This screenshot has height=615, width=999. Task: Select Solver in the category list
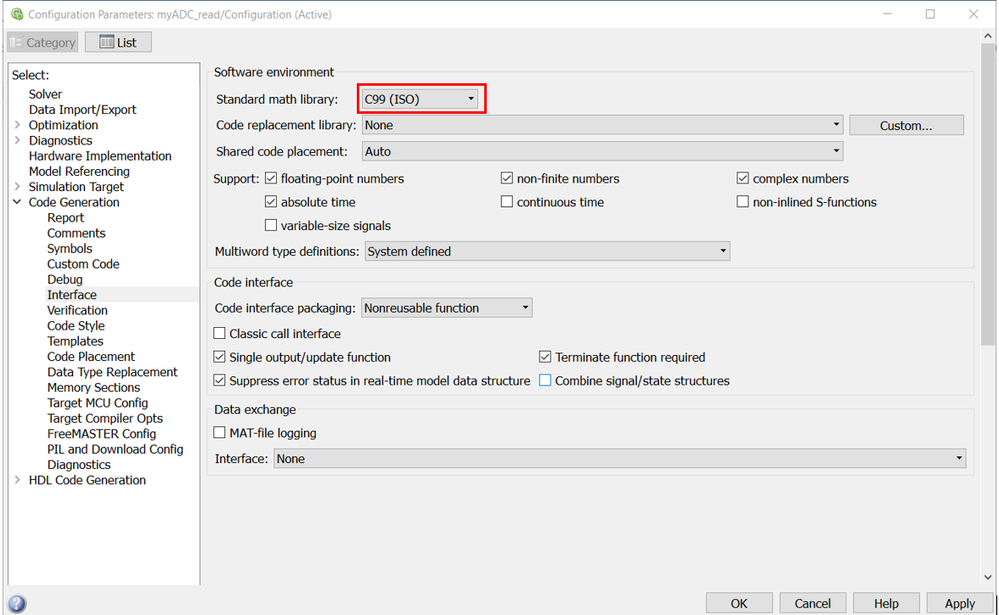point(46,94)
